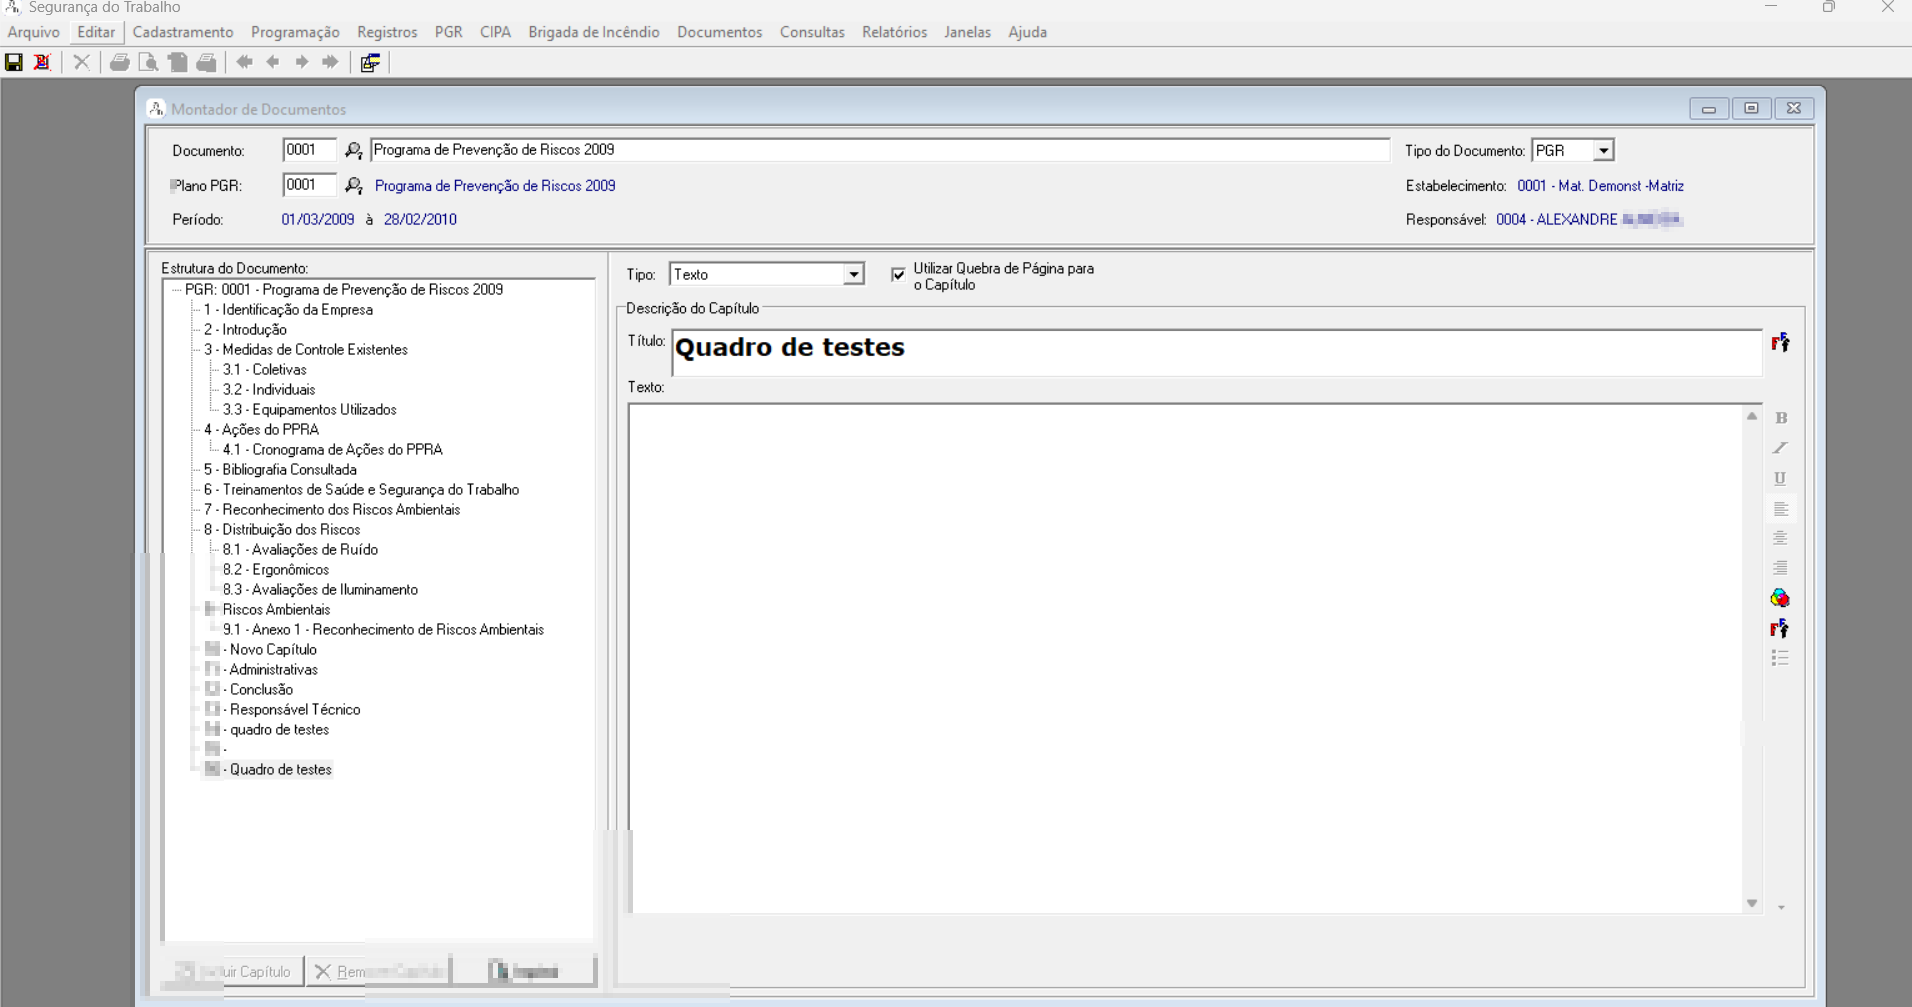The width and height of the screenshot is (1912, 1007).
Task: Click the Save diskette icon
Action: click(x=13, y=62)
